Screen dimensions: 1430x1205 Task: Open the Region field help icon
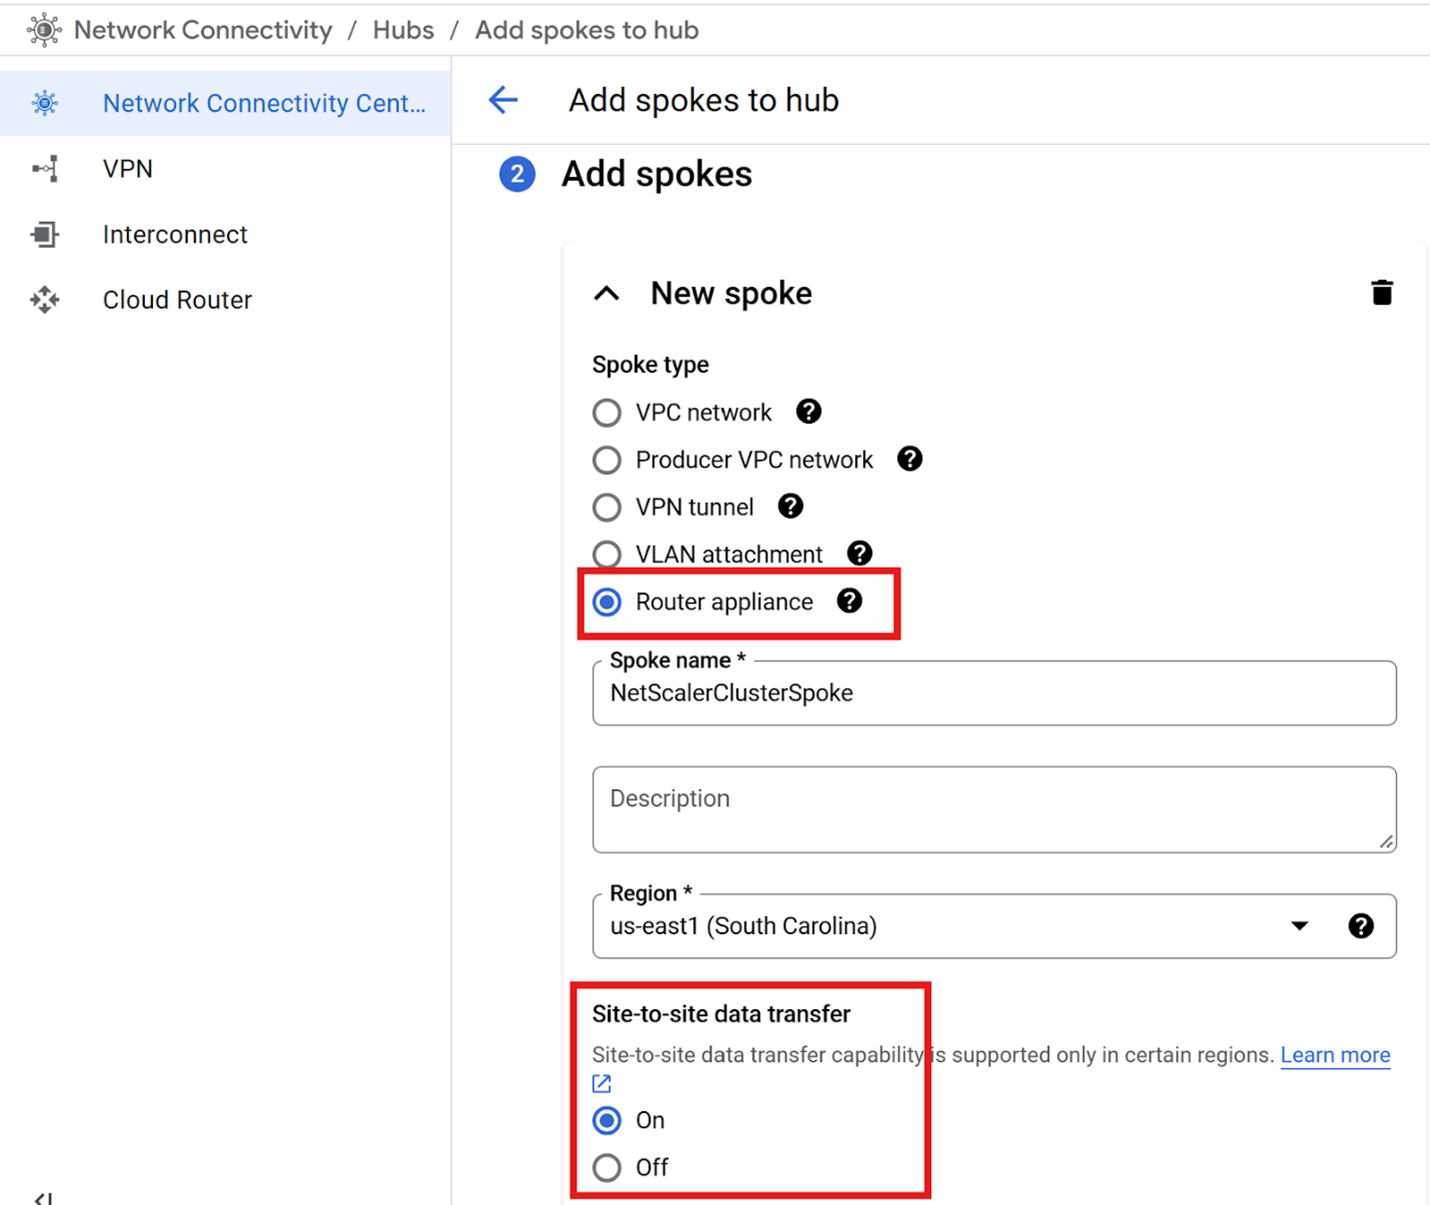pos(1360,926)
